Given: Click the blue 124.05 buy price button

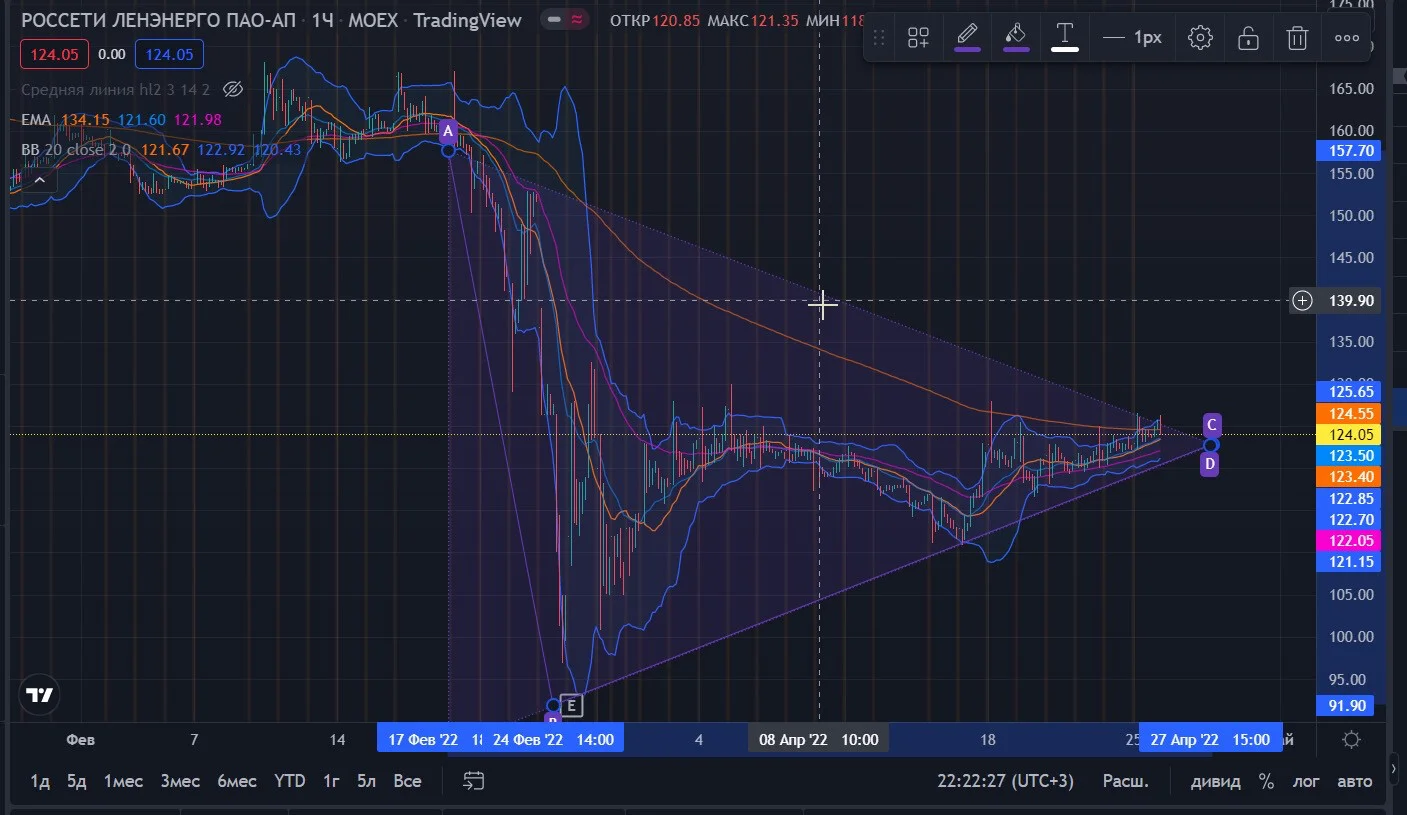Looking at the screenshot, I should pos(169,54).
